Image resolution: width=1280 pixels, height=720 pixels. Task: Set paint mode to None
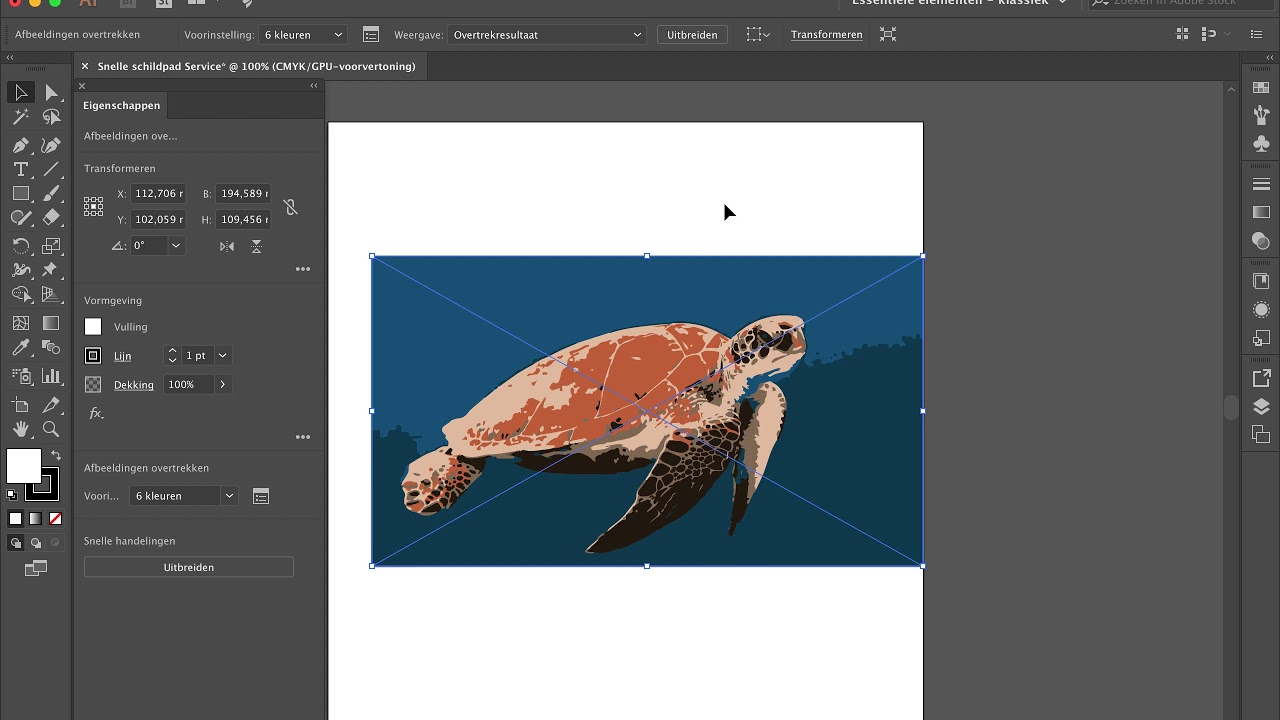click(55, 518)
